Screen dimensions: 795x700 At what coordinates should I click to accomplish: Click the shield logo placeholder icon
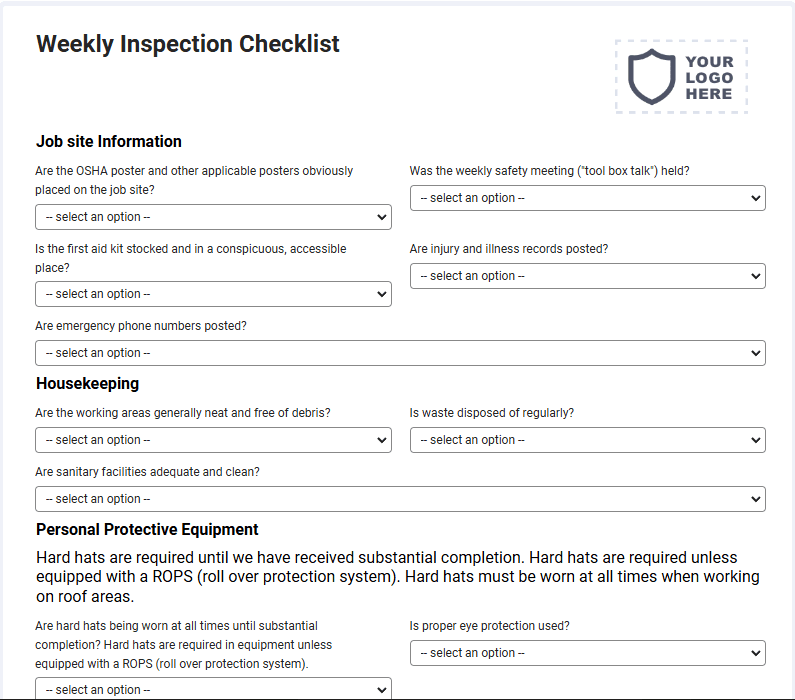click(x=652, y=77)
